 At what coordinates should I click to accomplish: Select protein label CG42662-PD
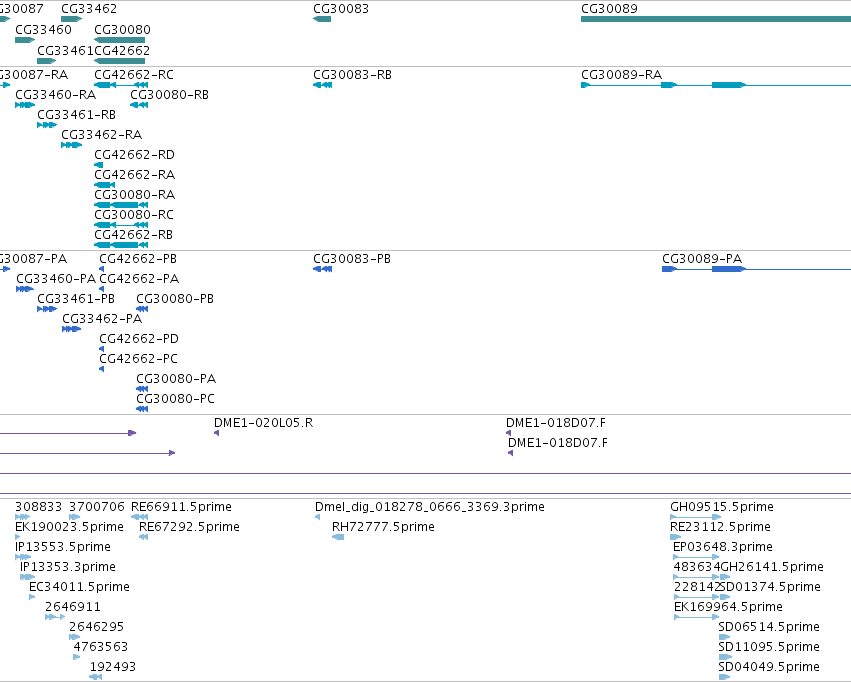pos(139,339)
